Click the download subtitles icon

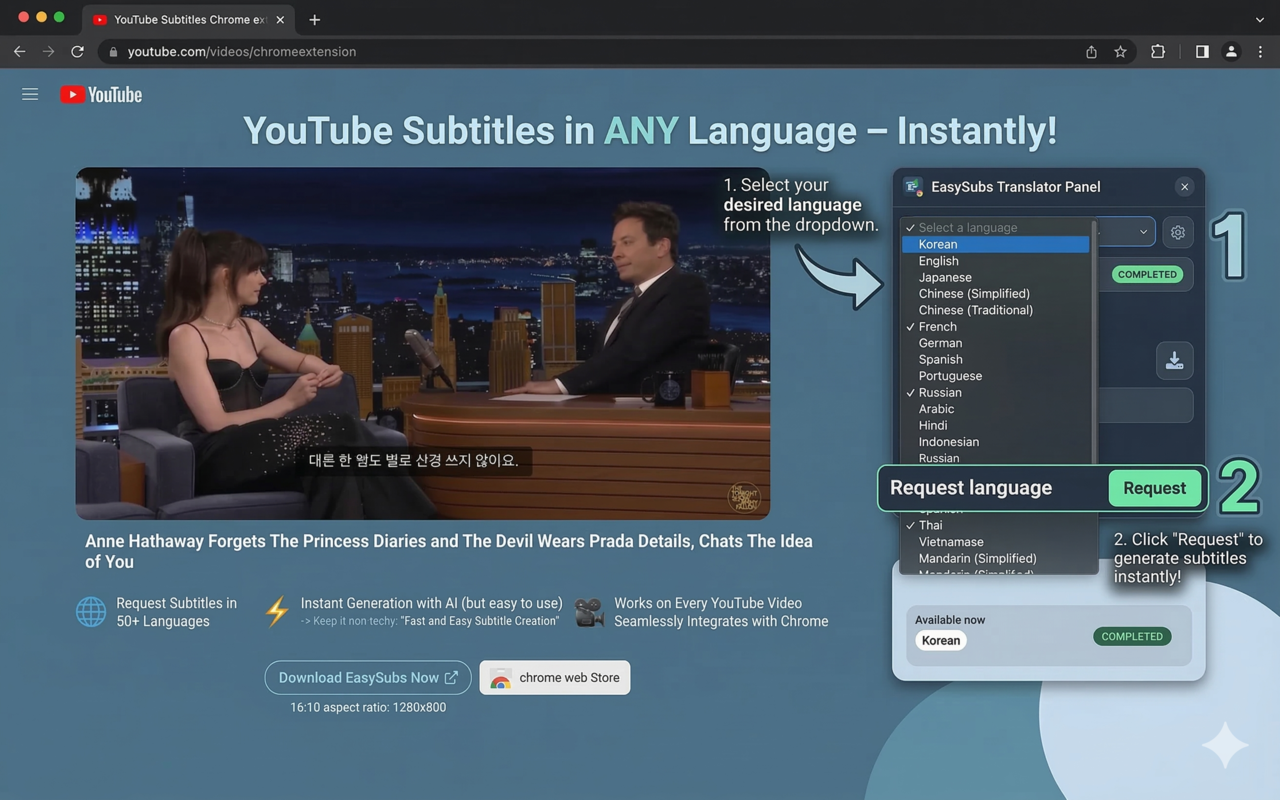pyautogui.click(x=1174, y=361)
